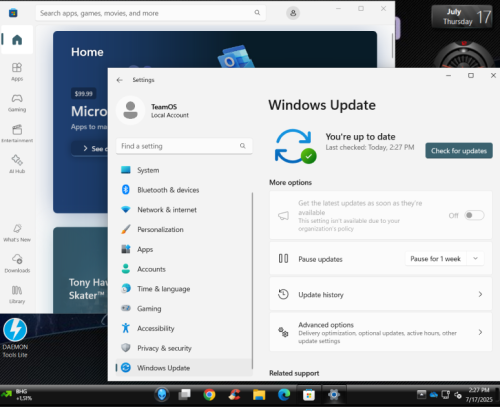Click the Microsoft Store search magnifier icon
Image resolution: width=500 pixels, height=407 pixels.
pos(257,13)
